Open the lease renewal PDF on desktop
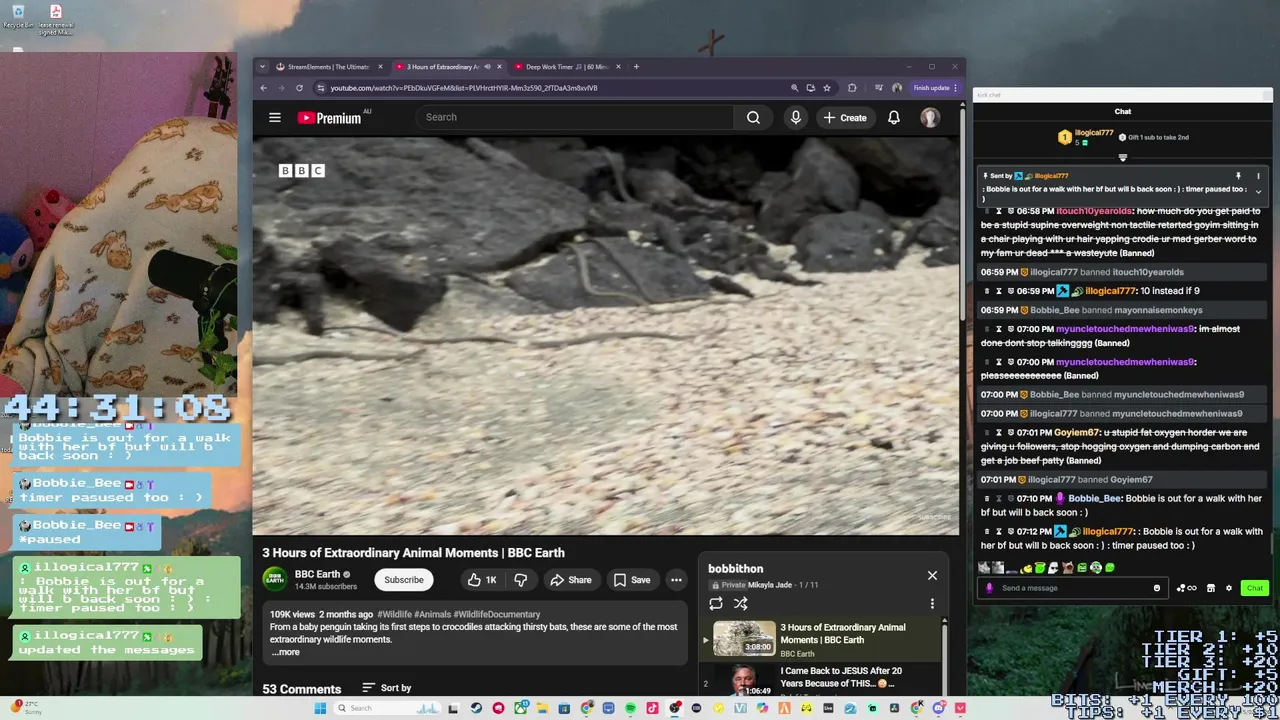This screenshot has width=1280, height=720. tap(56, 20)
